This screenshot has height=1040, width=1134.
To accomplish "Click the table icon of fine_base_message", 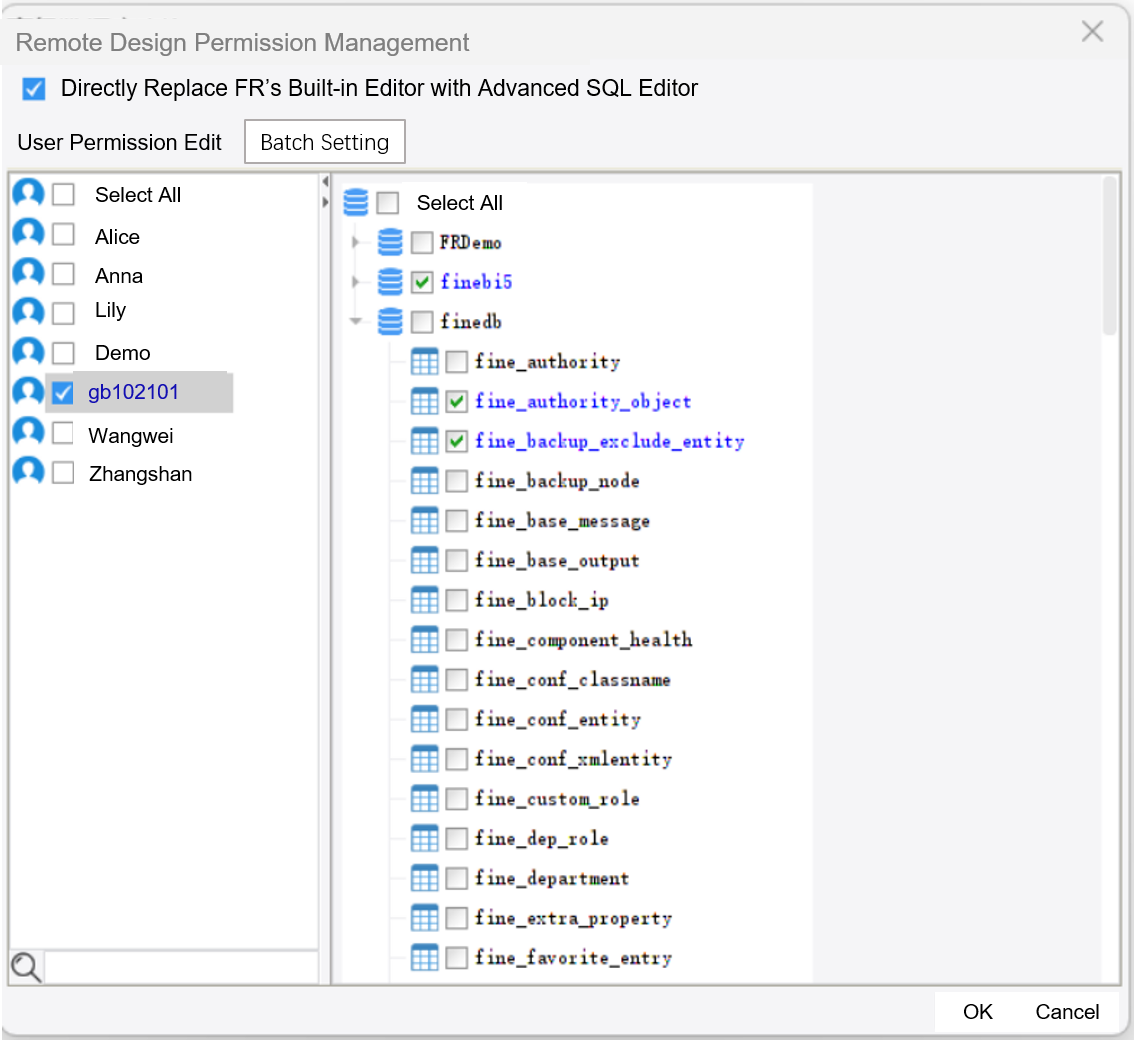I will pos(425,520).
